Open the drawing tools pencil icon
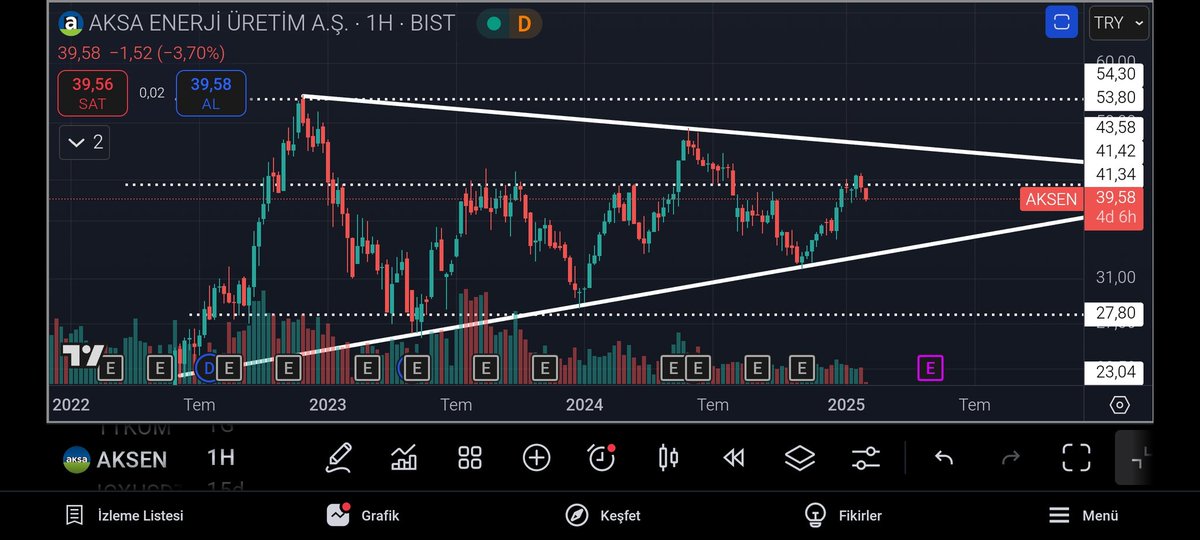 tap(339, 458)
